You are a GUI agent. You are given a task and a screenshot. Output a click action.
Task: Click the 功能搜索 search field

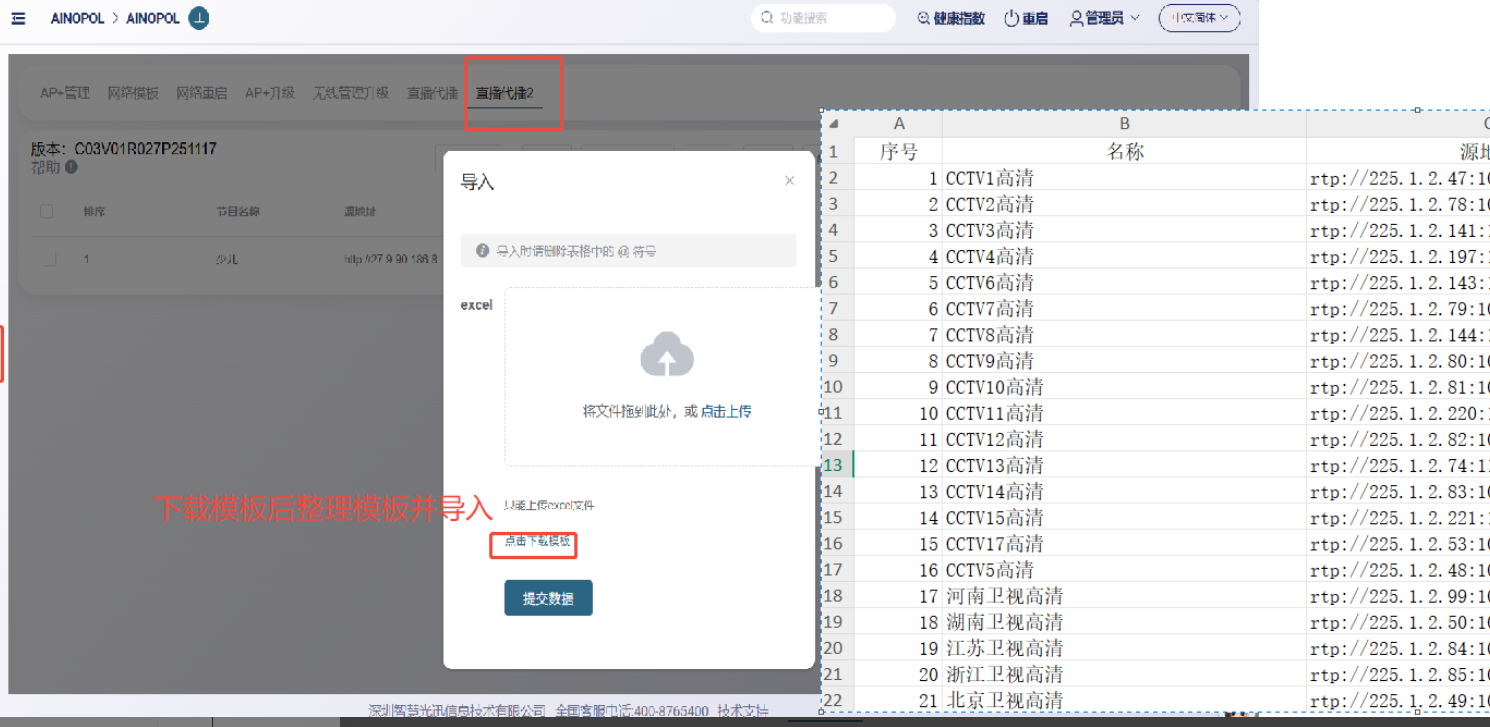[x=830, y=18]
